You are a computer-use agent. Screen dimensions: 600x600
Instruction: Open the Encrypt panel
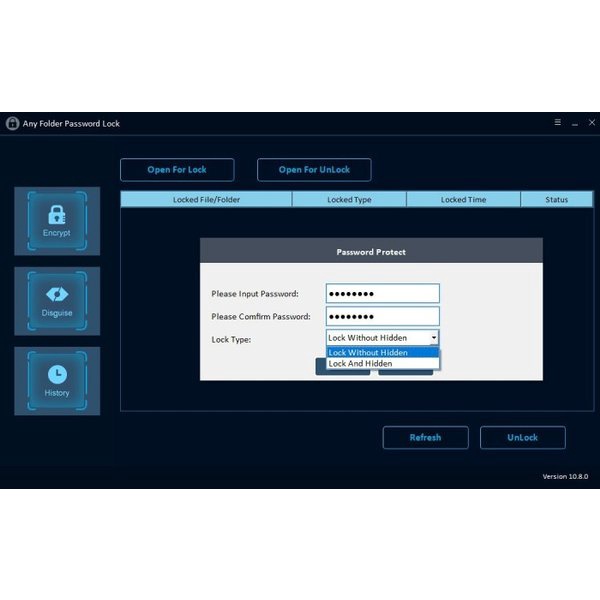click(x=57, y=221)
